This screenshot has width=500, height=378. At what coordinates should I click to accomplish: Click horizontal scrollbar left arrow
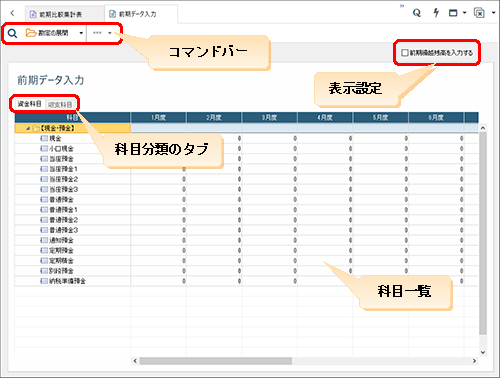[135, 361]
